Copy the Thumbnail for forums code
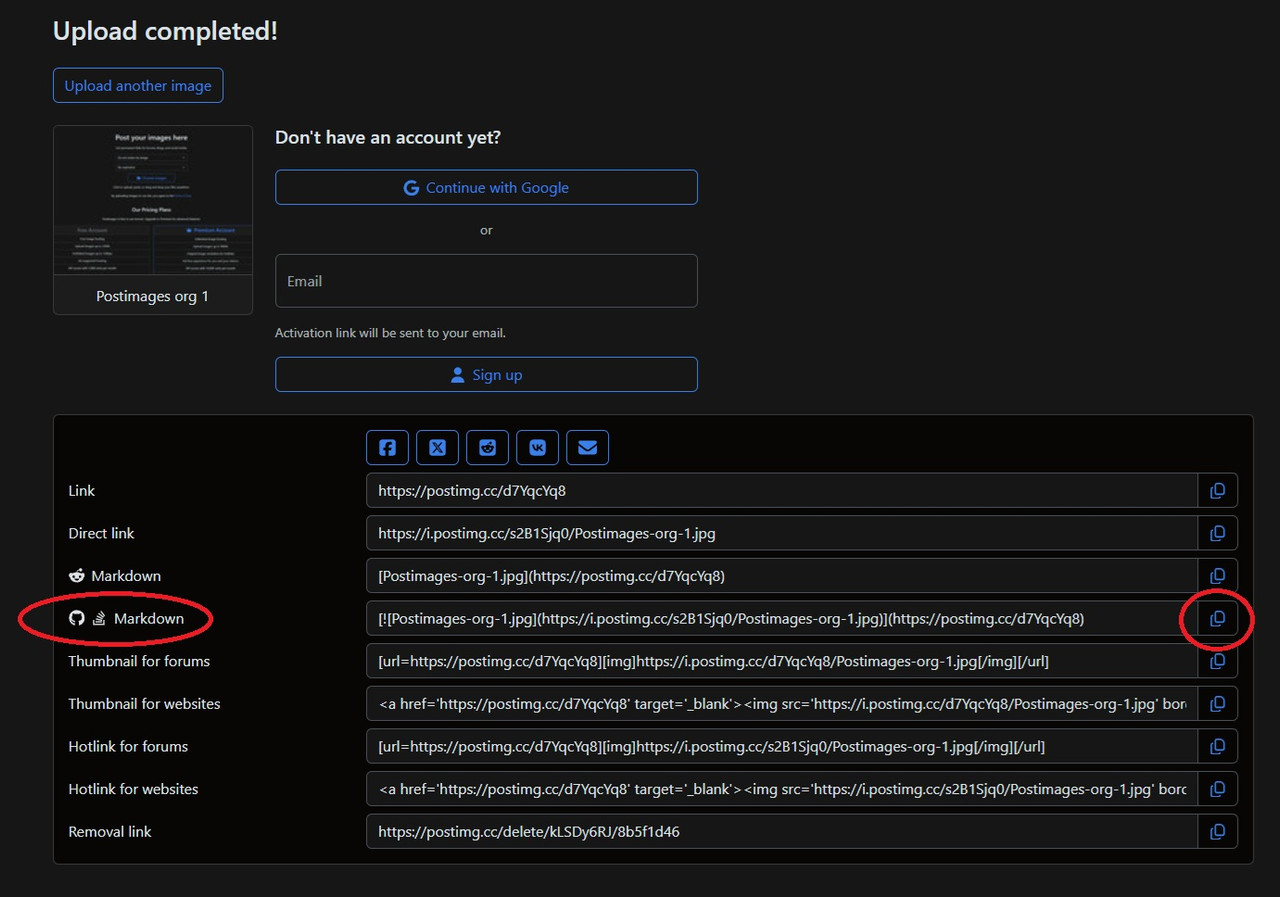Image resolution: width=1280 pixels, height=897 pixels. coord(1217,661)
